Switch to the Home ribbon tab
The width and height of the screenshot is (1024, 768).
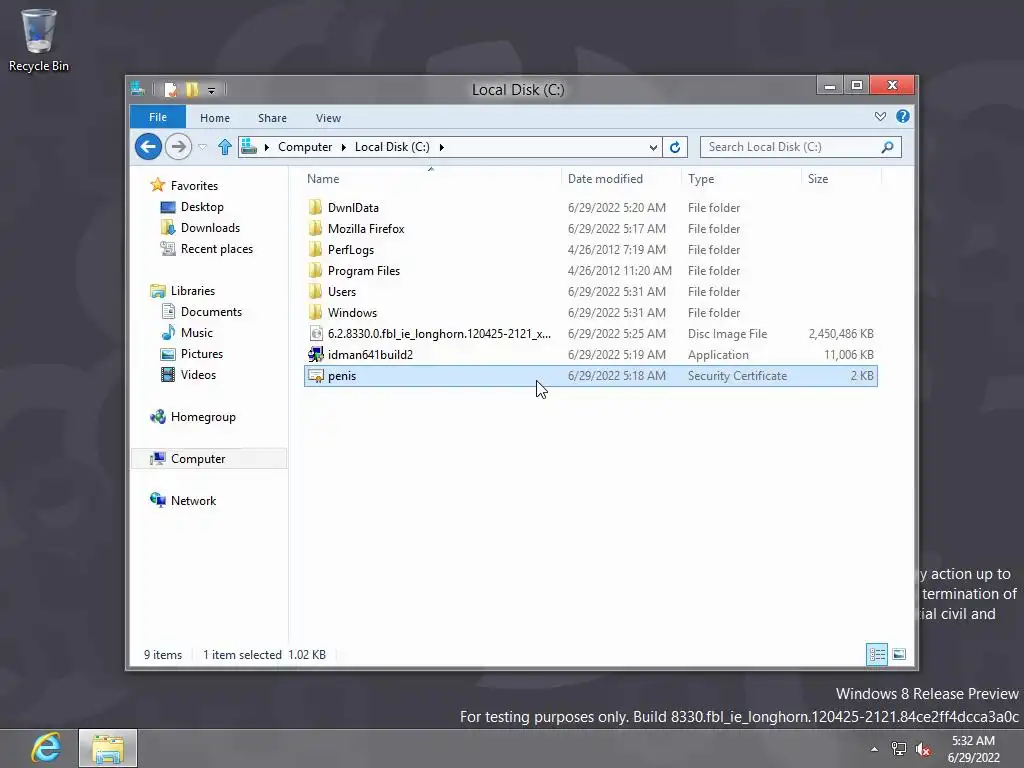point(215,118)
